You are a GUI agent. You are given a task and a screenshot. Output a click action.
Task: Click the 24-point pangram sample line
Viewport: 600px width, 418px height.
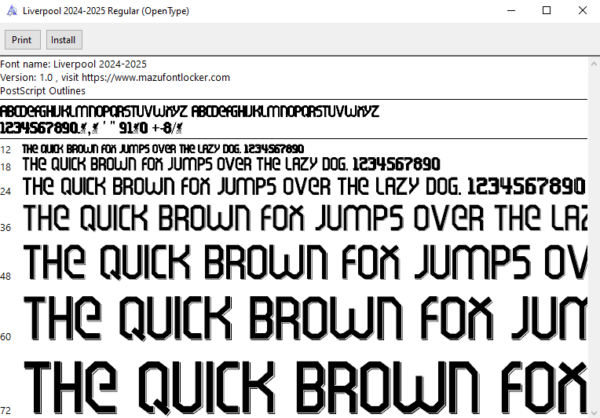click(x=304, y=187)
